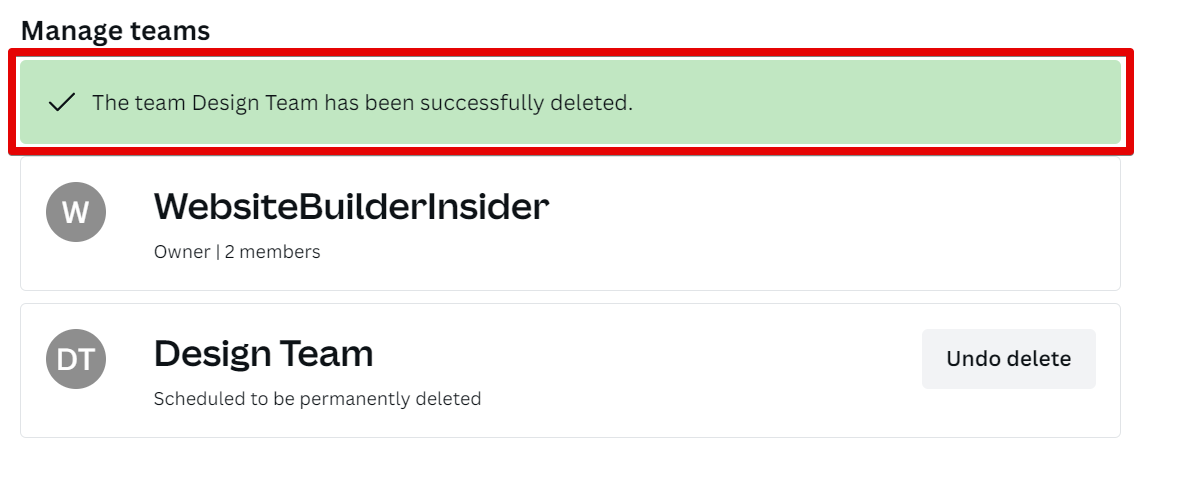Click empty space left of Undo delete
Viewport: 1203px width, 500px height.
point(700,360)
